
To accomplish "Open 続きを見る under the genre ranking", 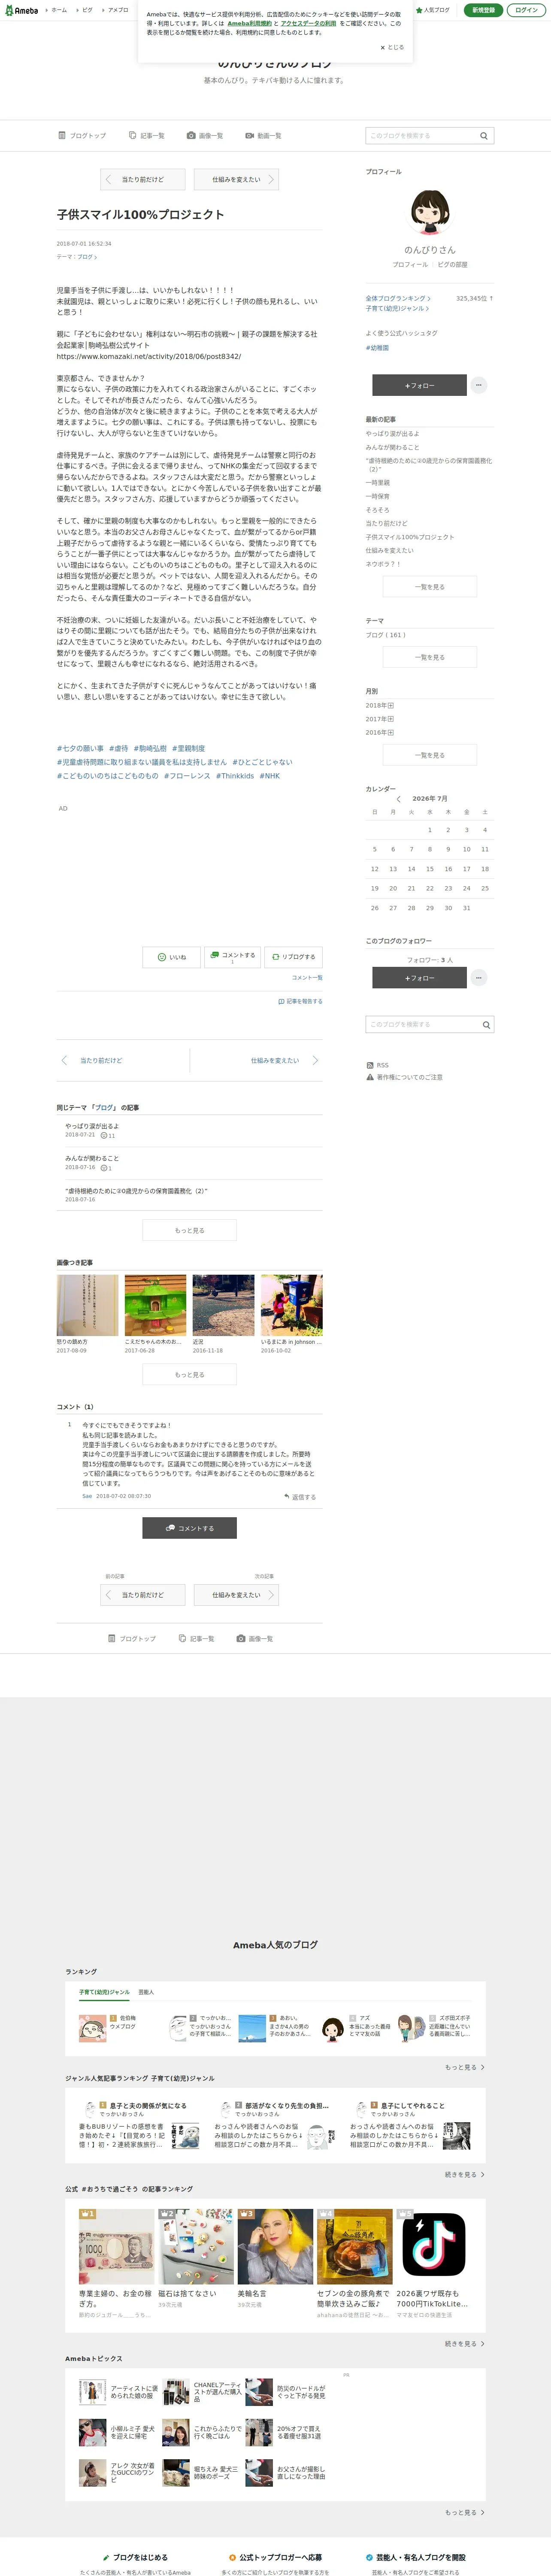I will (x=465, y=2174).
